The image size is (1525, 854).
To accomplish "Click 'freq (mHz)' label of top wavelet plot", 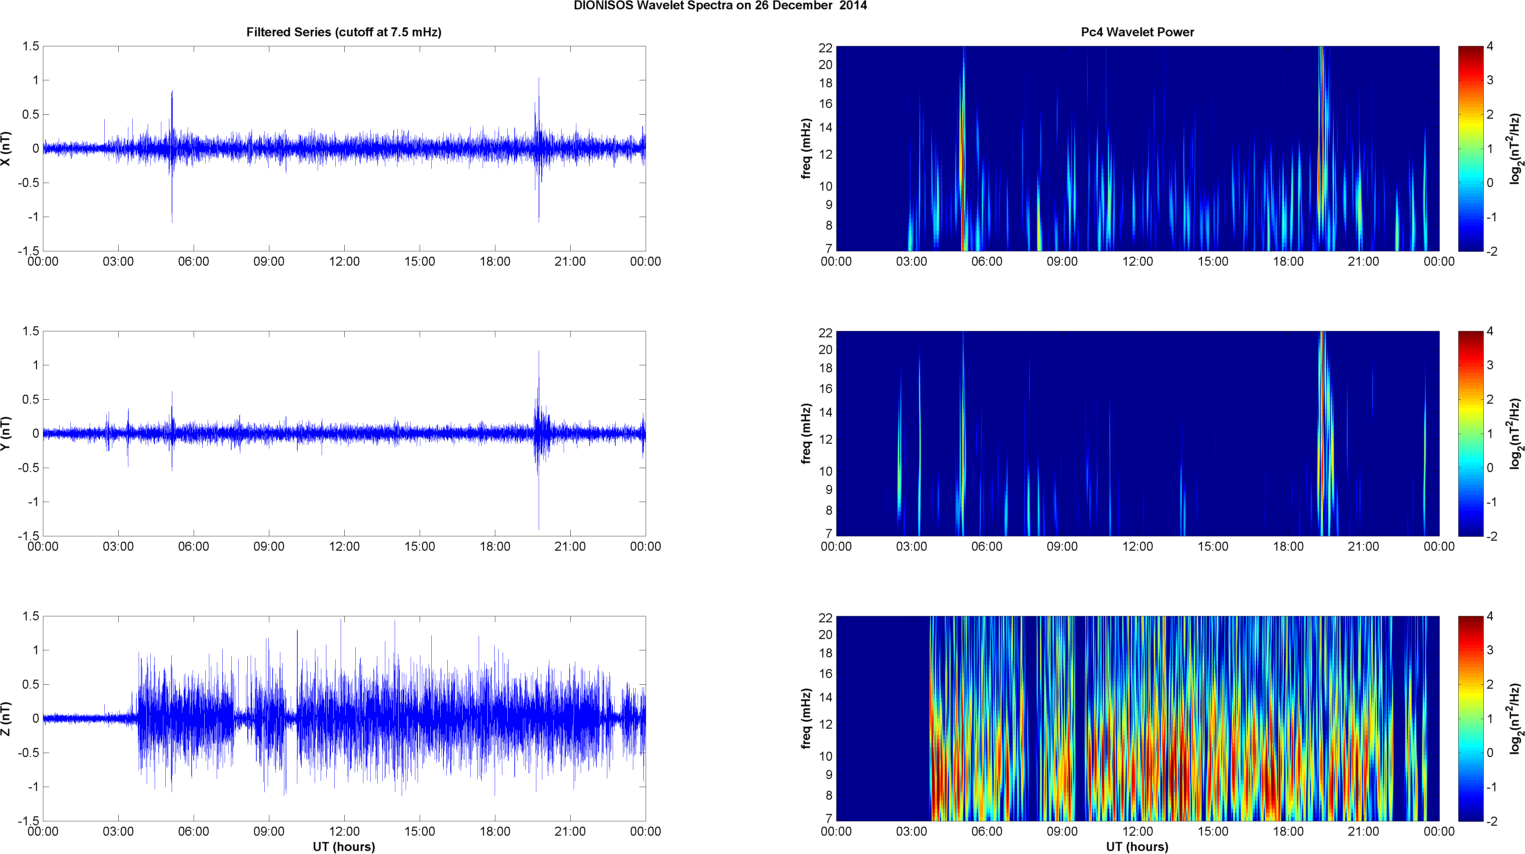I will [x=806, y=148].
